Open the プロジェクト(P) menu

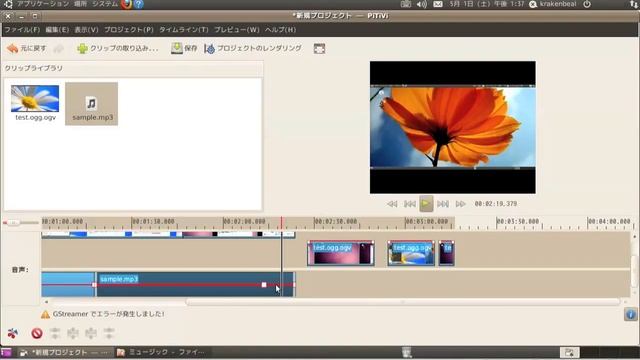(129, 30)
